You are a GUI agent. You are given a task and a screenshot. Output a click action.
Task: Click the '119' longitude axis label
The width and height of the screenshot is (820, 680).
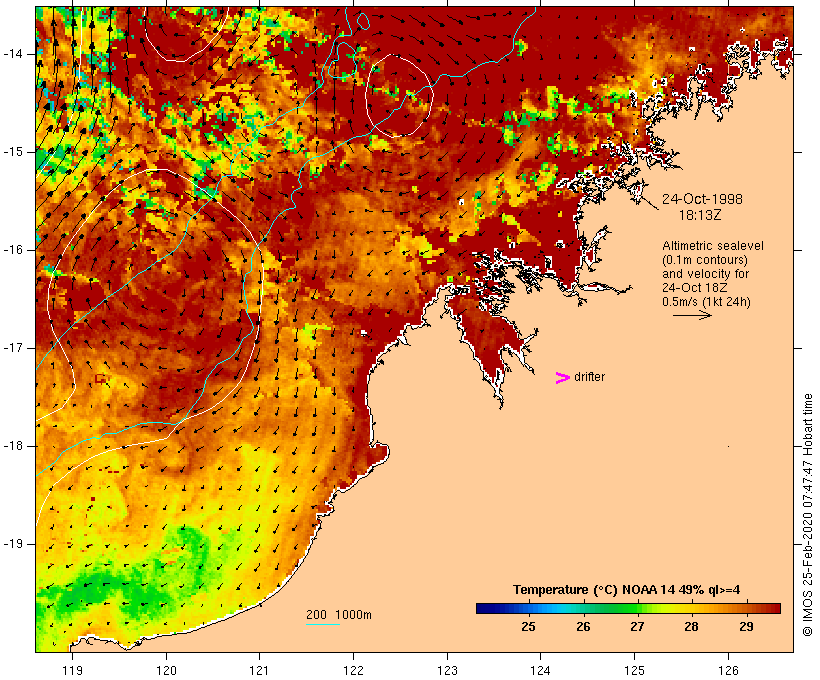point(72,670)
